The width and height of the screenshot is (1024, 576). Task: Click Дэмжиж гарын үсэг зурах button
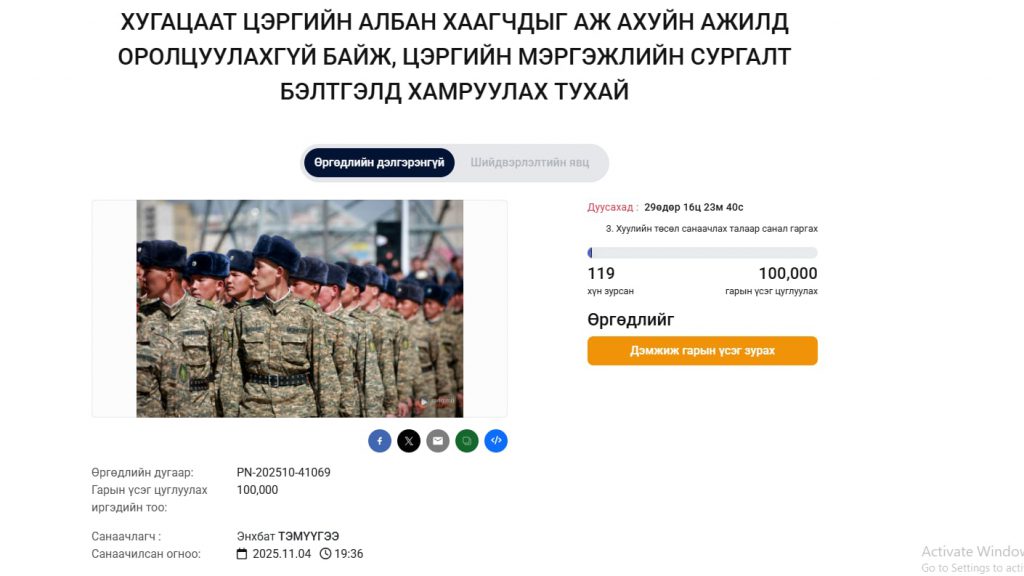(702, 351)
